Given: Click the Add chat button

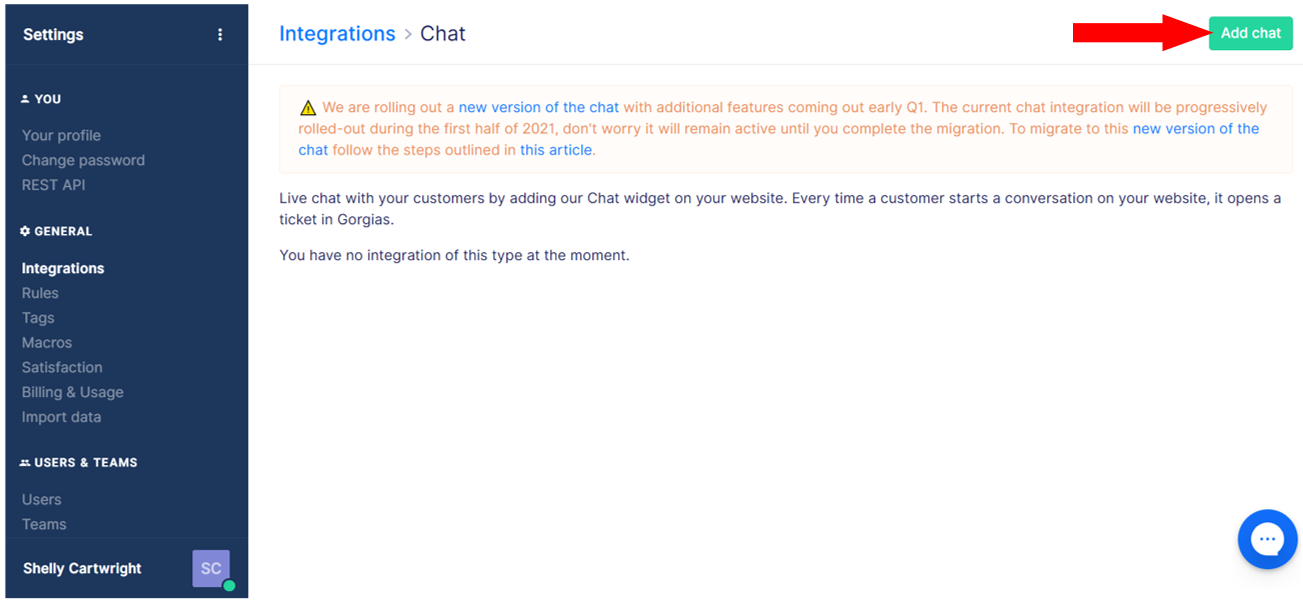Looking at the screenshot, I should coord(1250,33).
